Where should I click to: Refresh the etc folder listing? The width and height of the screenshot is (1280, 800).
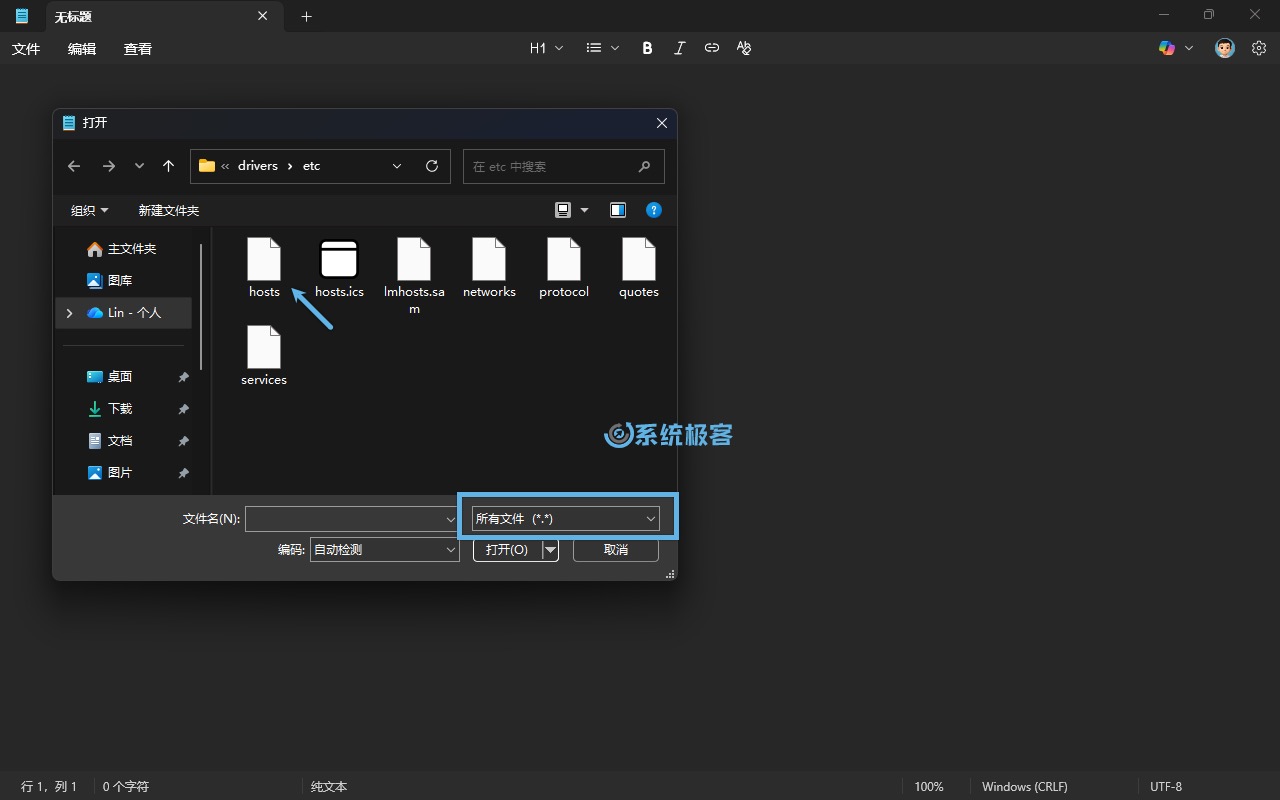(x=432, y=166)
